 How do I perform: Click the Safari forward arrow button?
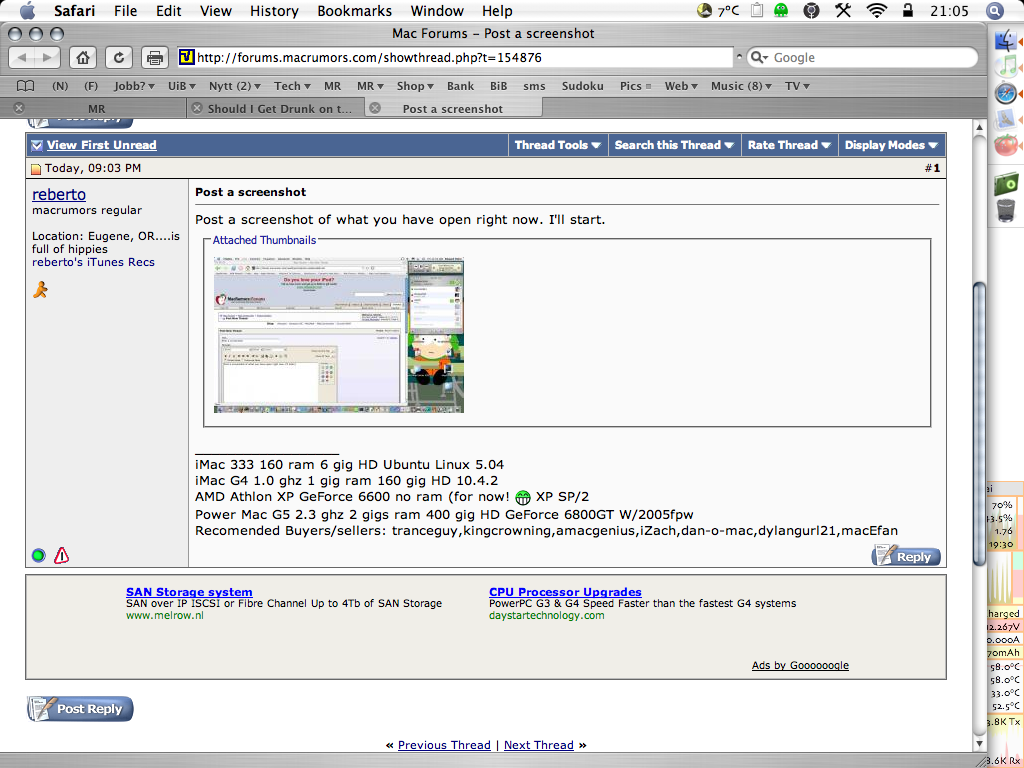(x=47, y=57)
